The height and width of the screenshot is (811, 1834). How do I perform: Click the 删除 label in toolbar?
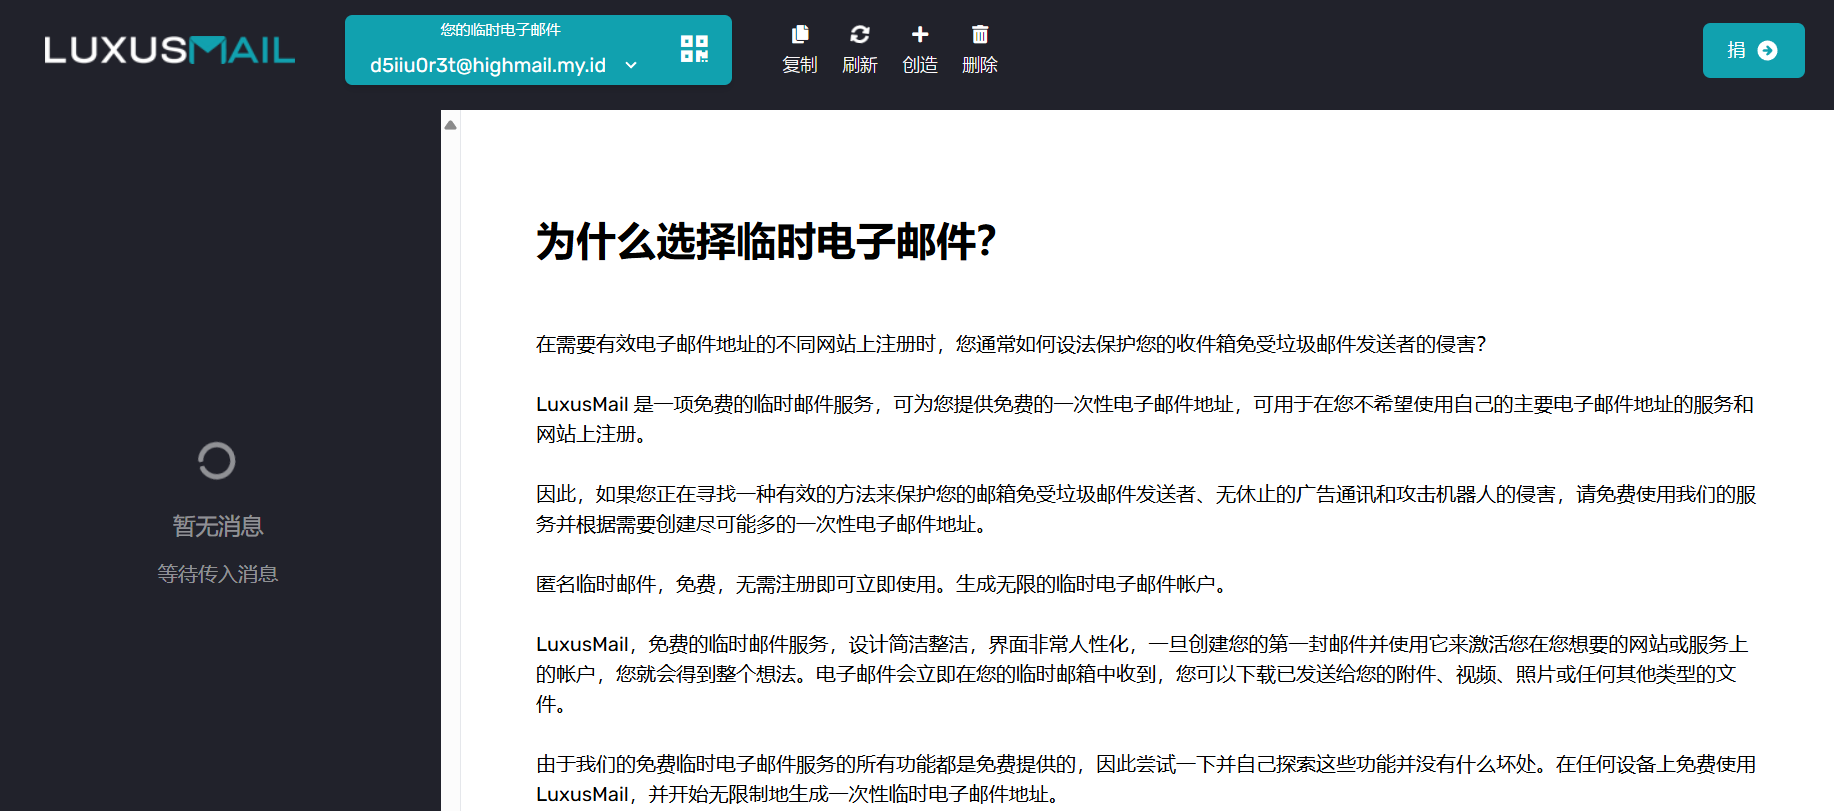click(x=980, y=65)
